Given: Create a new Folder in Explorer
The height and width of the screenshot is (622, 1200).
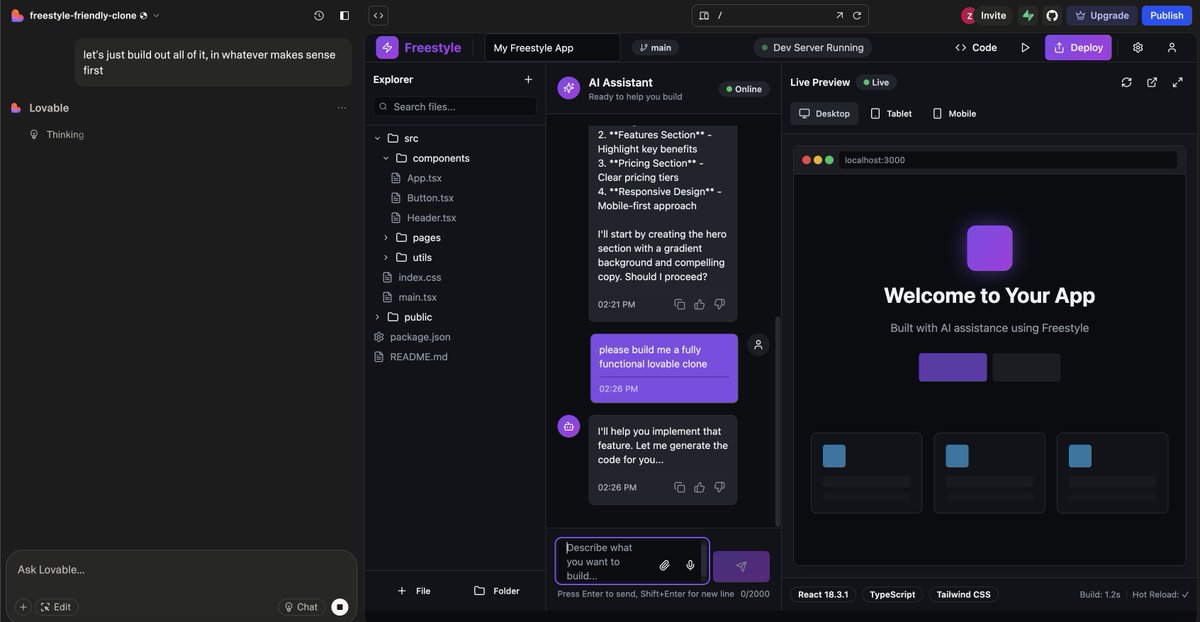Looking at the screenshot, I should coord(497,591).
